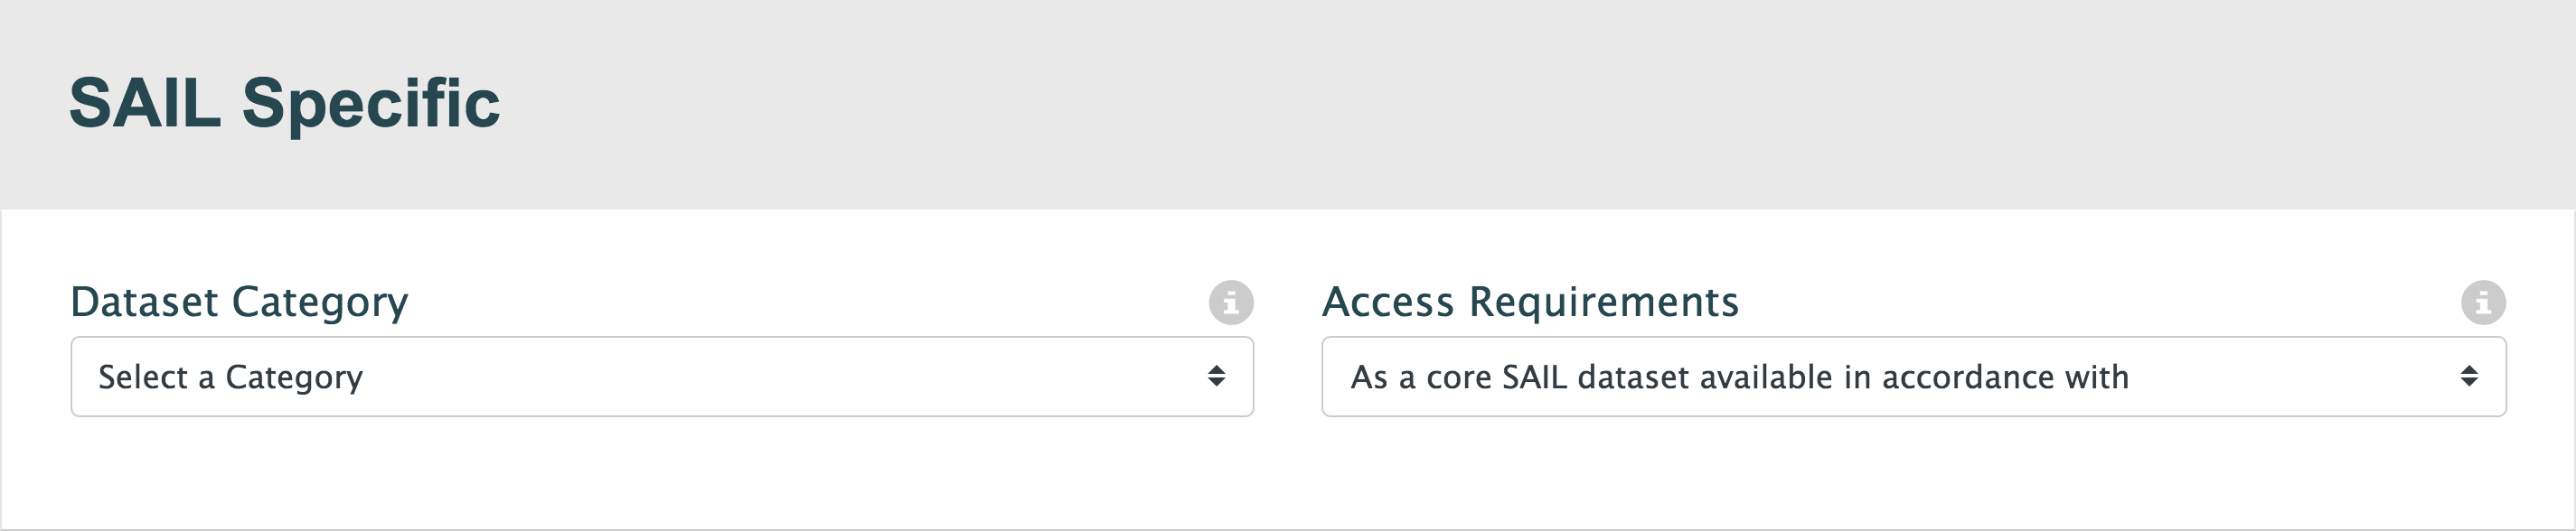
Task: Click the SAIL Specific heading
Action: [x=285, y=103]
